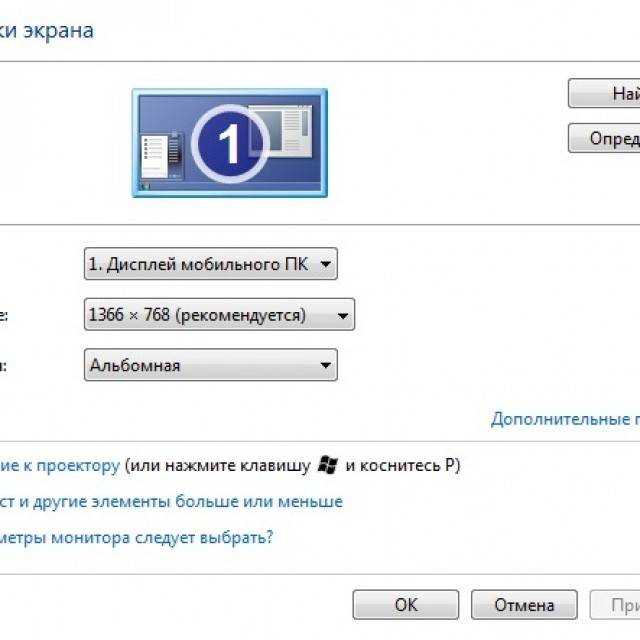Screen dimensions: 640x640
Task: Click the 'Най…' find button
Action: (x=604, y=93)
